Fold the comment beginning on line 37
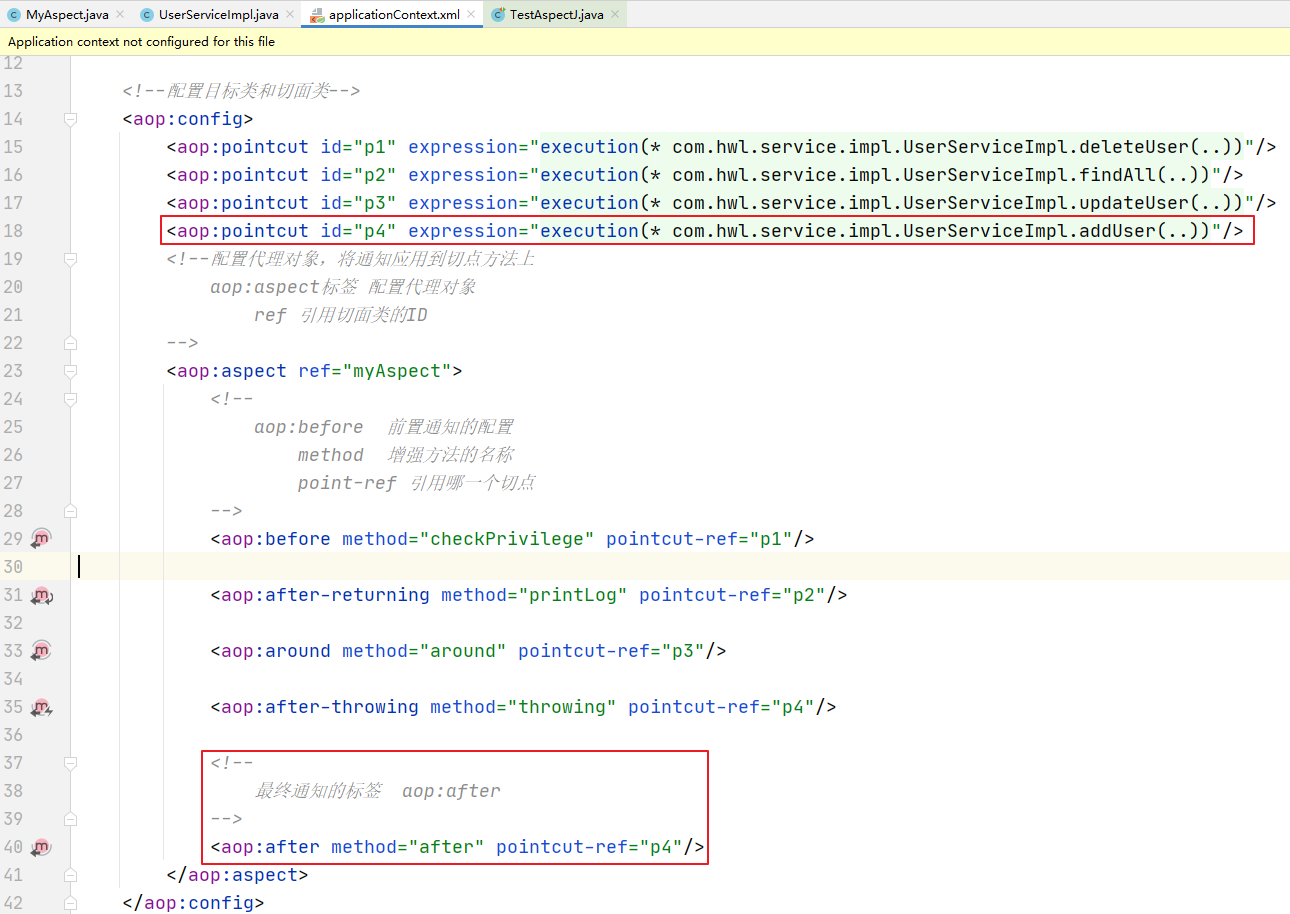This screenshot has height=914, width=1290. [x=70, y=763]
